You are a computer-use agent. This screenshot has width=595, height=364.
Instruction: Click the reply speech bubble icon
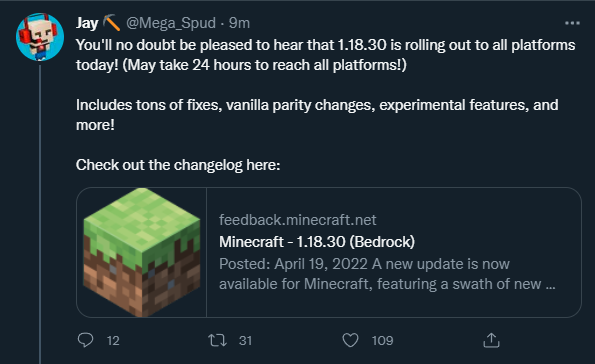pyautogui.click(x=85, y=340)
